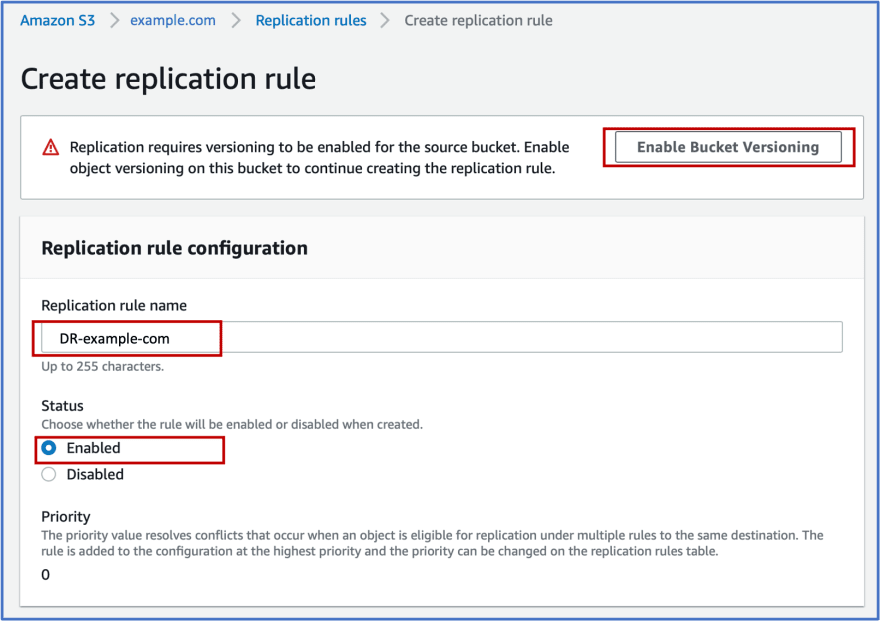Image resolution: width=880 pixels, height=621 pixels.
Task: Click the 'Replication rule configuration' heading
Action: [x=175, y=248]
